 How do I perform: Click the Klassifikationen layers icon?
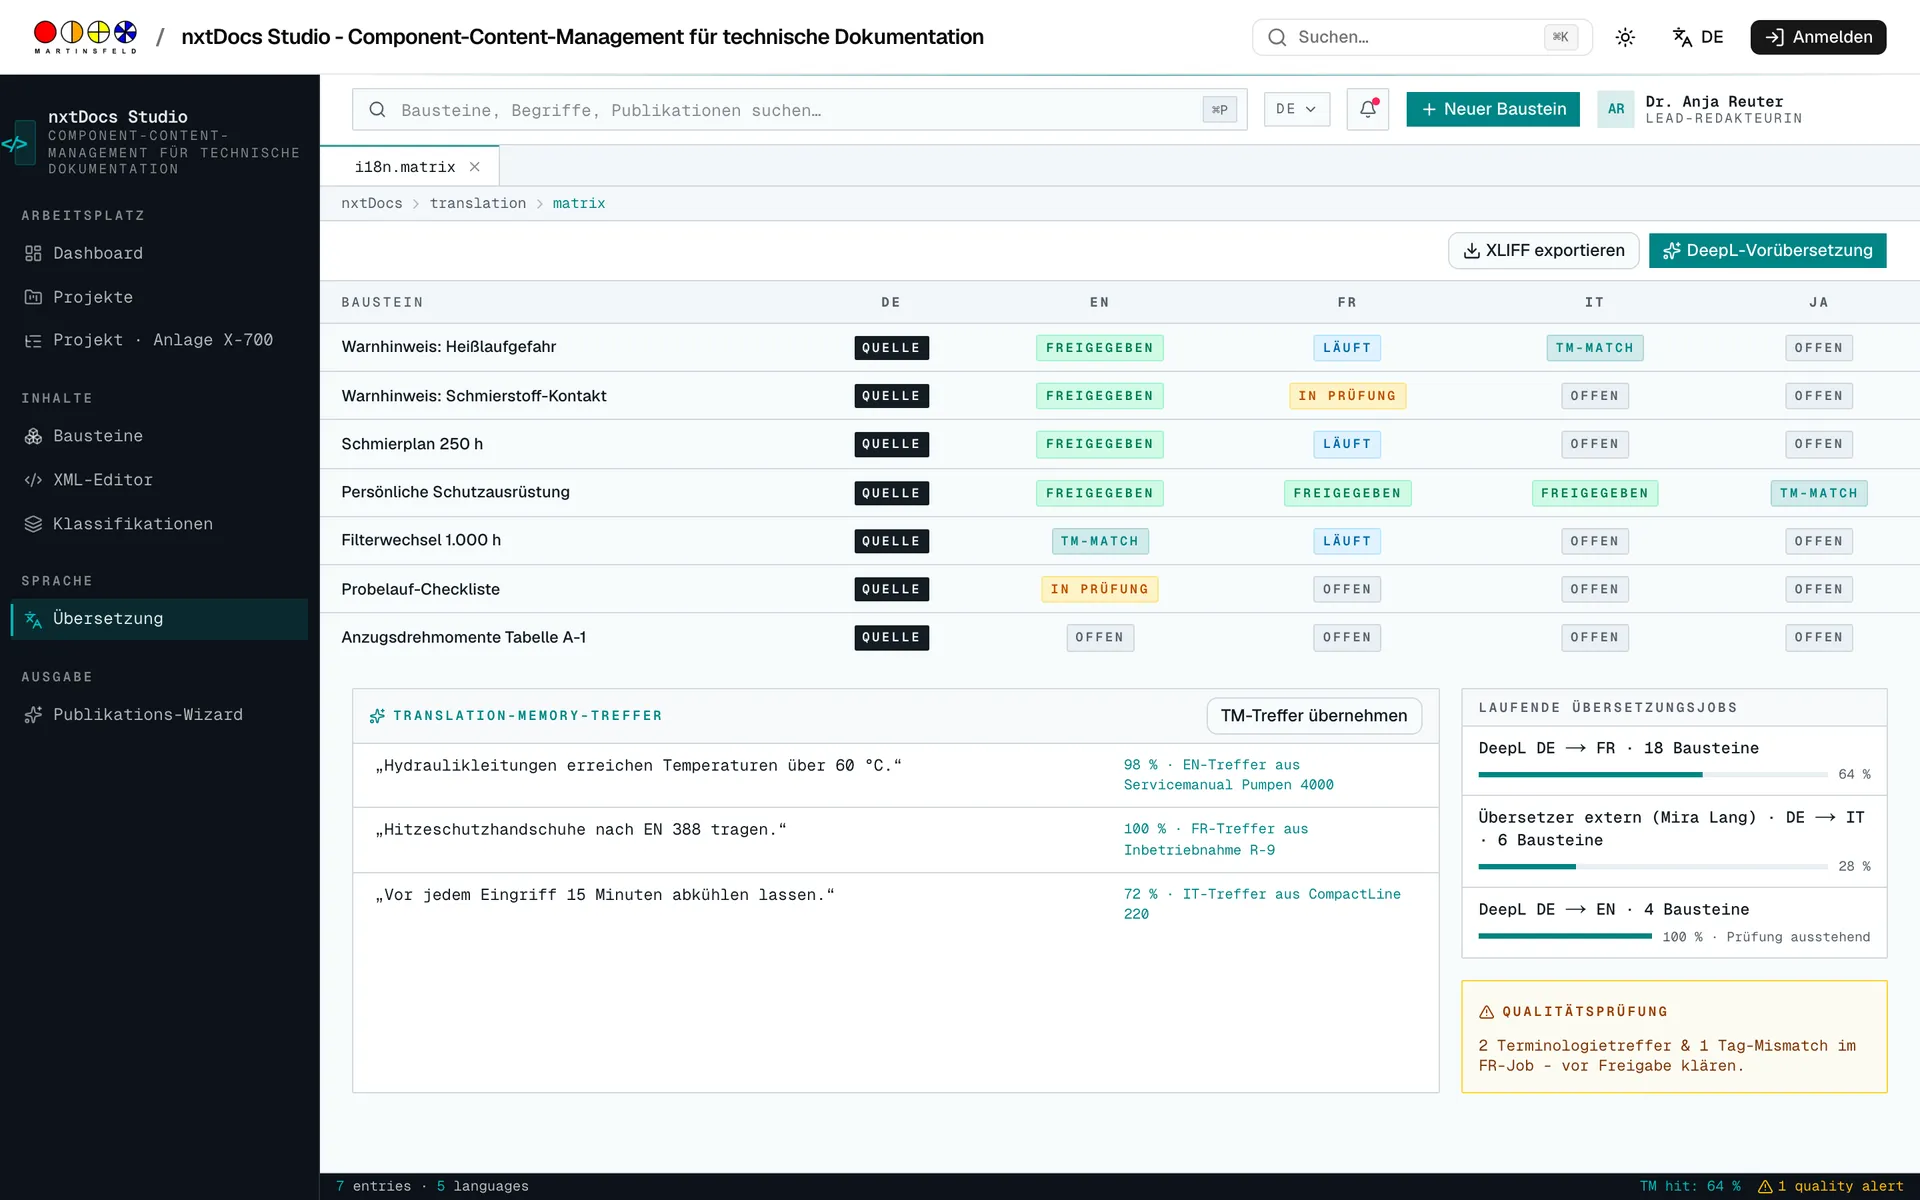pos(33,524)
